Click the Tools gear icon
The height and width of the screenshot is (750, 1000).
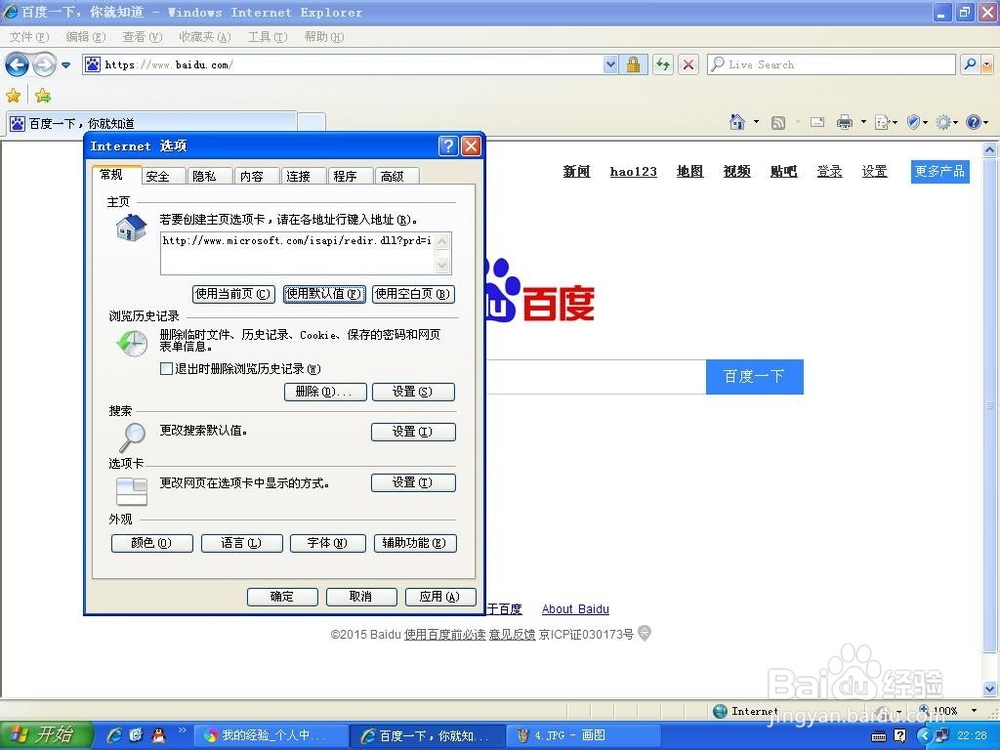(x=943, y=122)
